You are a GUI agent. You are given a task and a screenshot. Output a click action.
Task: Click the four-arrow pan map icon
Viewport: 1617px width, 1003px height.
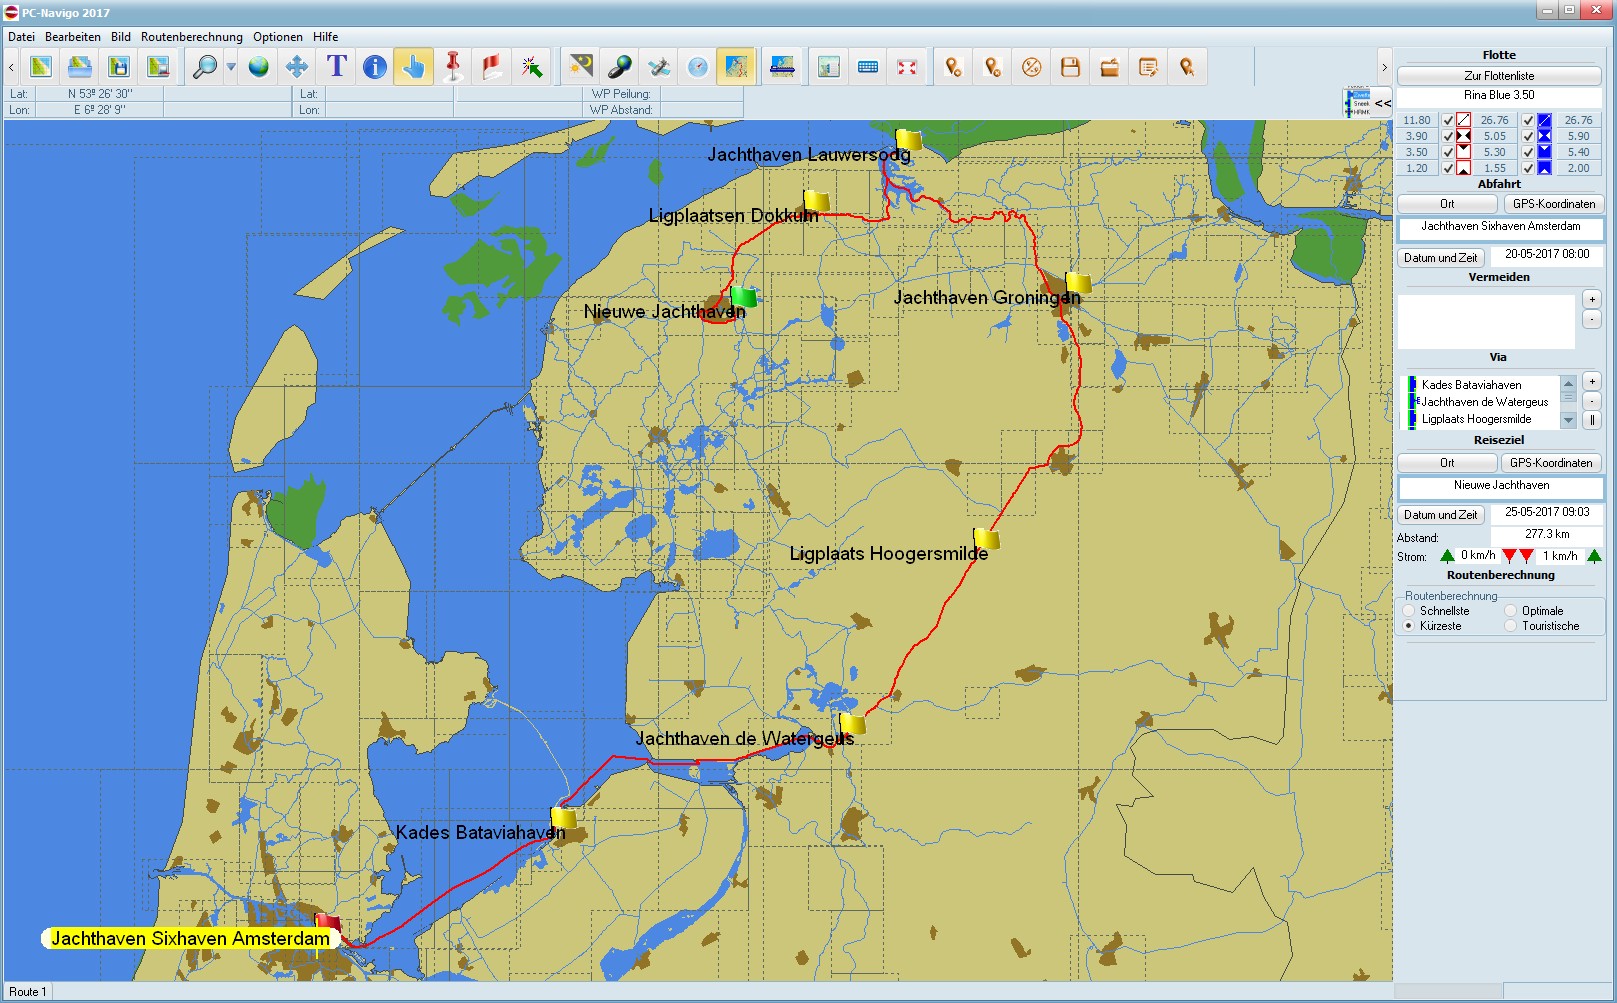[297, 67]
